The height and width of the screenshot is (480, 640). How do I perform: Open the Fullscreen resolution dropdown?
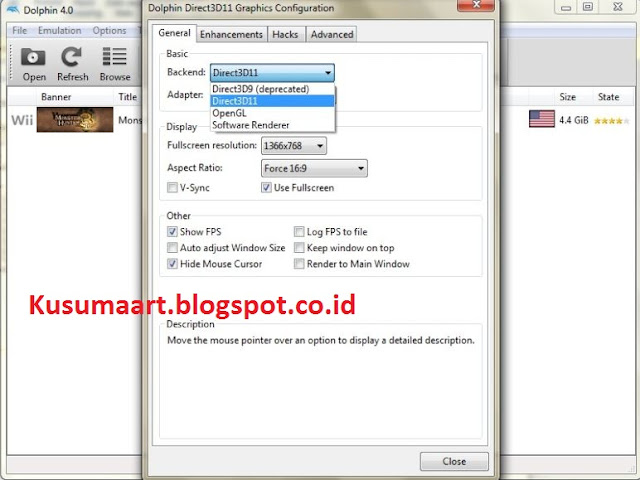(293, 146)
